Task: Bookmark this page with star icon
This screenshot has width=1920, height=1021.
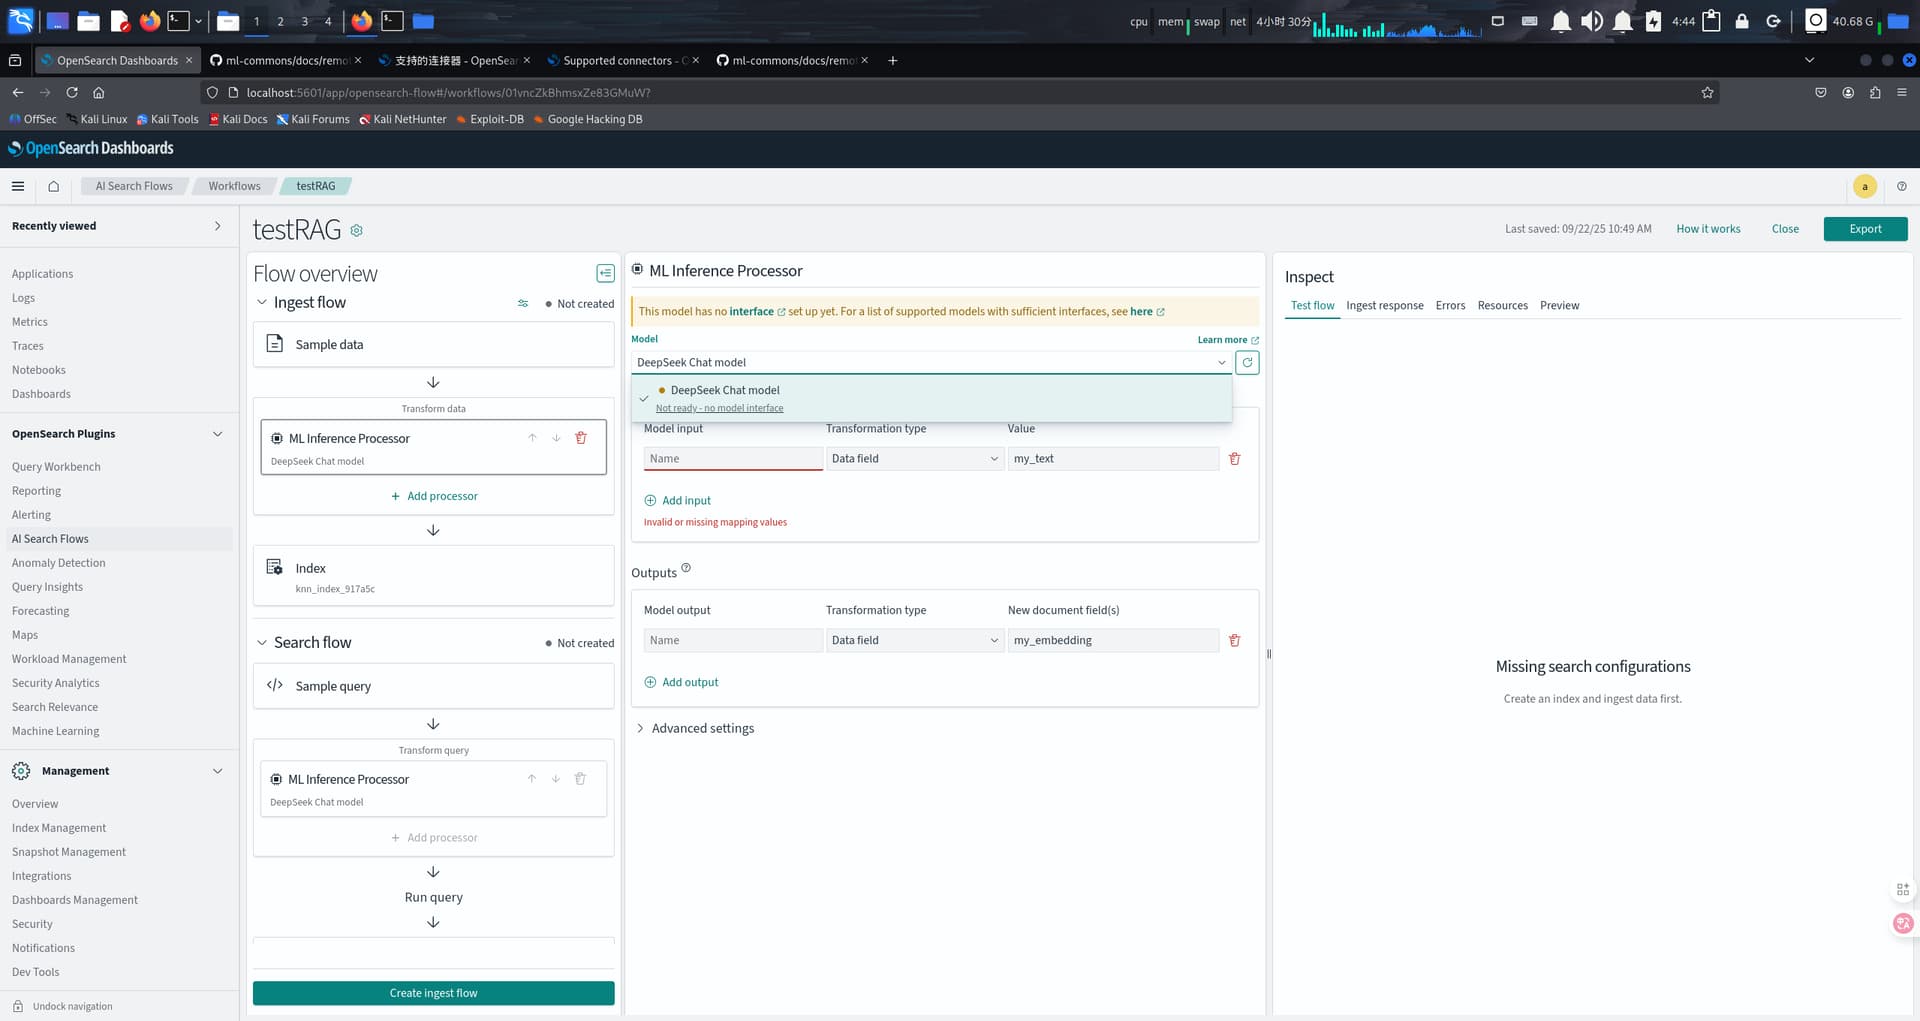Action: (x=1707, y=93)
